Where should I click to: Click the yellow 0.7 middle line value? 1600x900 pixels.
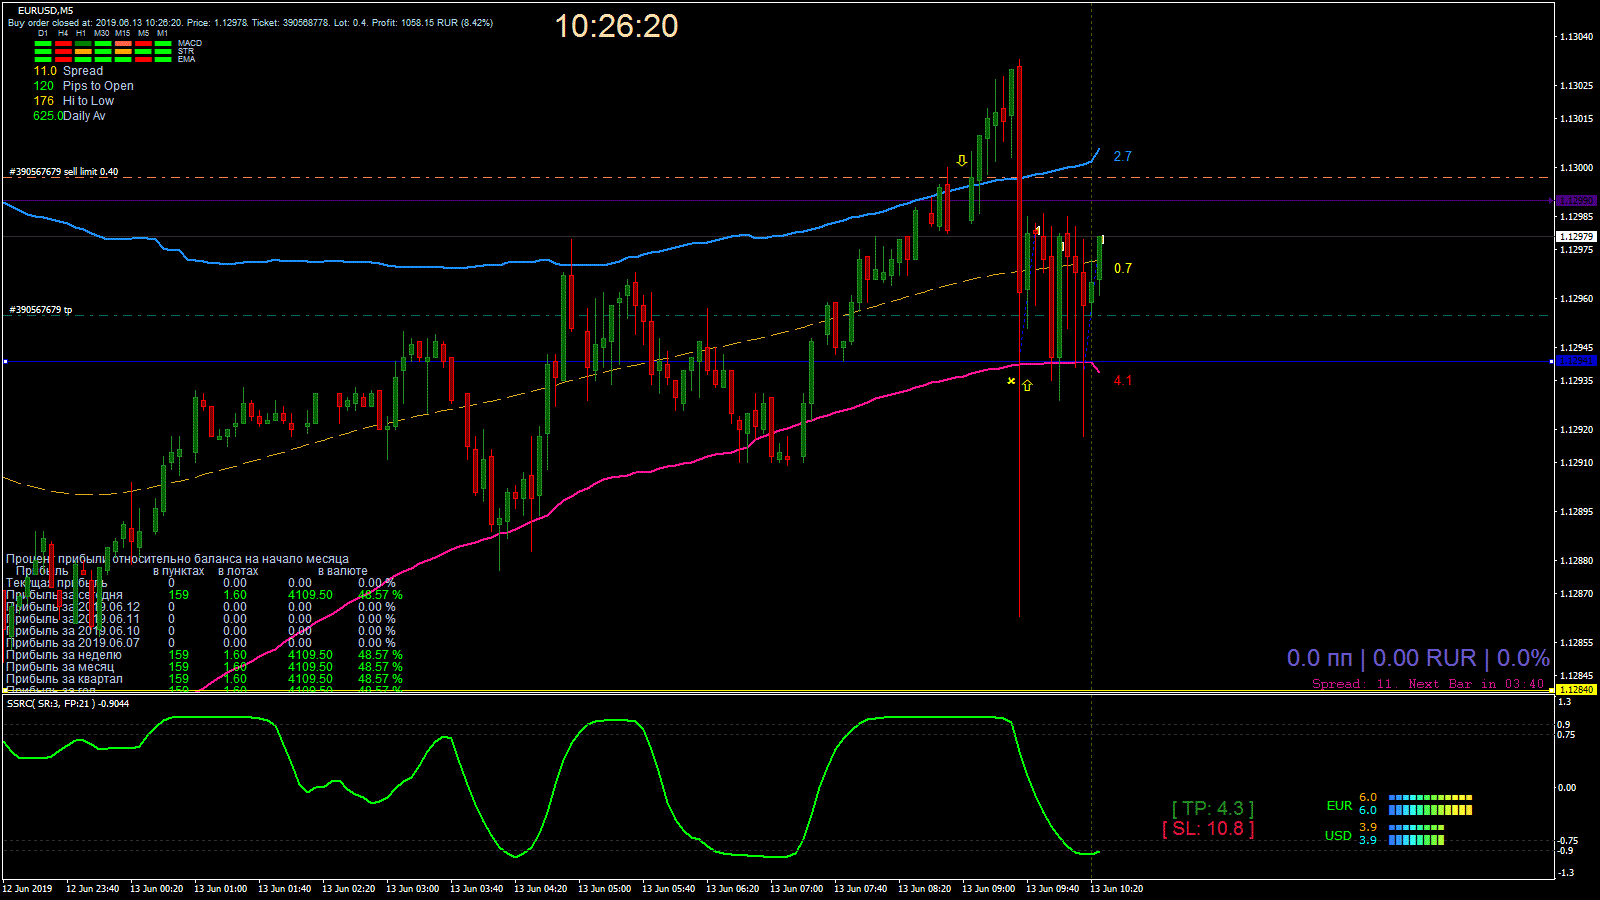point(1123,268)
